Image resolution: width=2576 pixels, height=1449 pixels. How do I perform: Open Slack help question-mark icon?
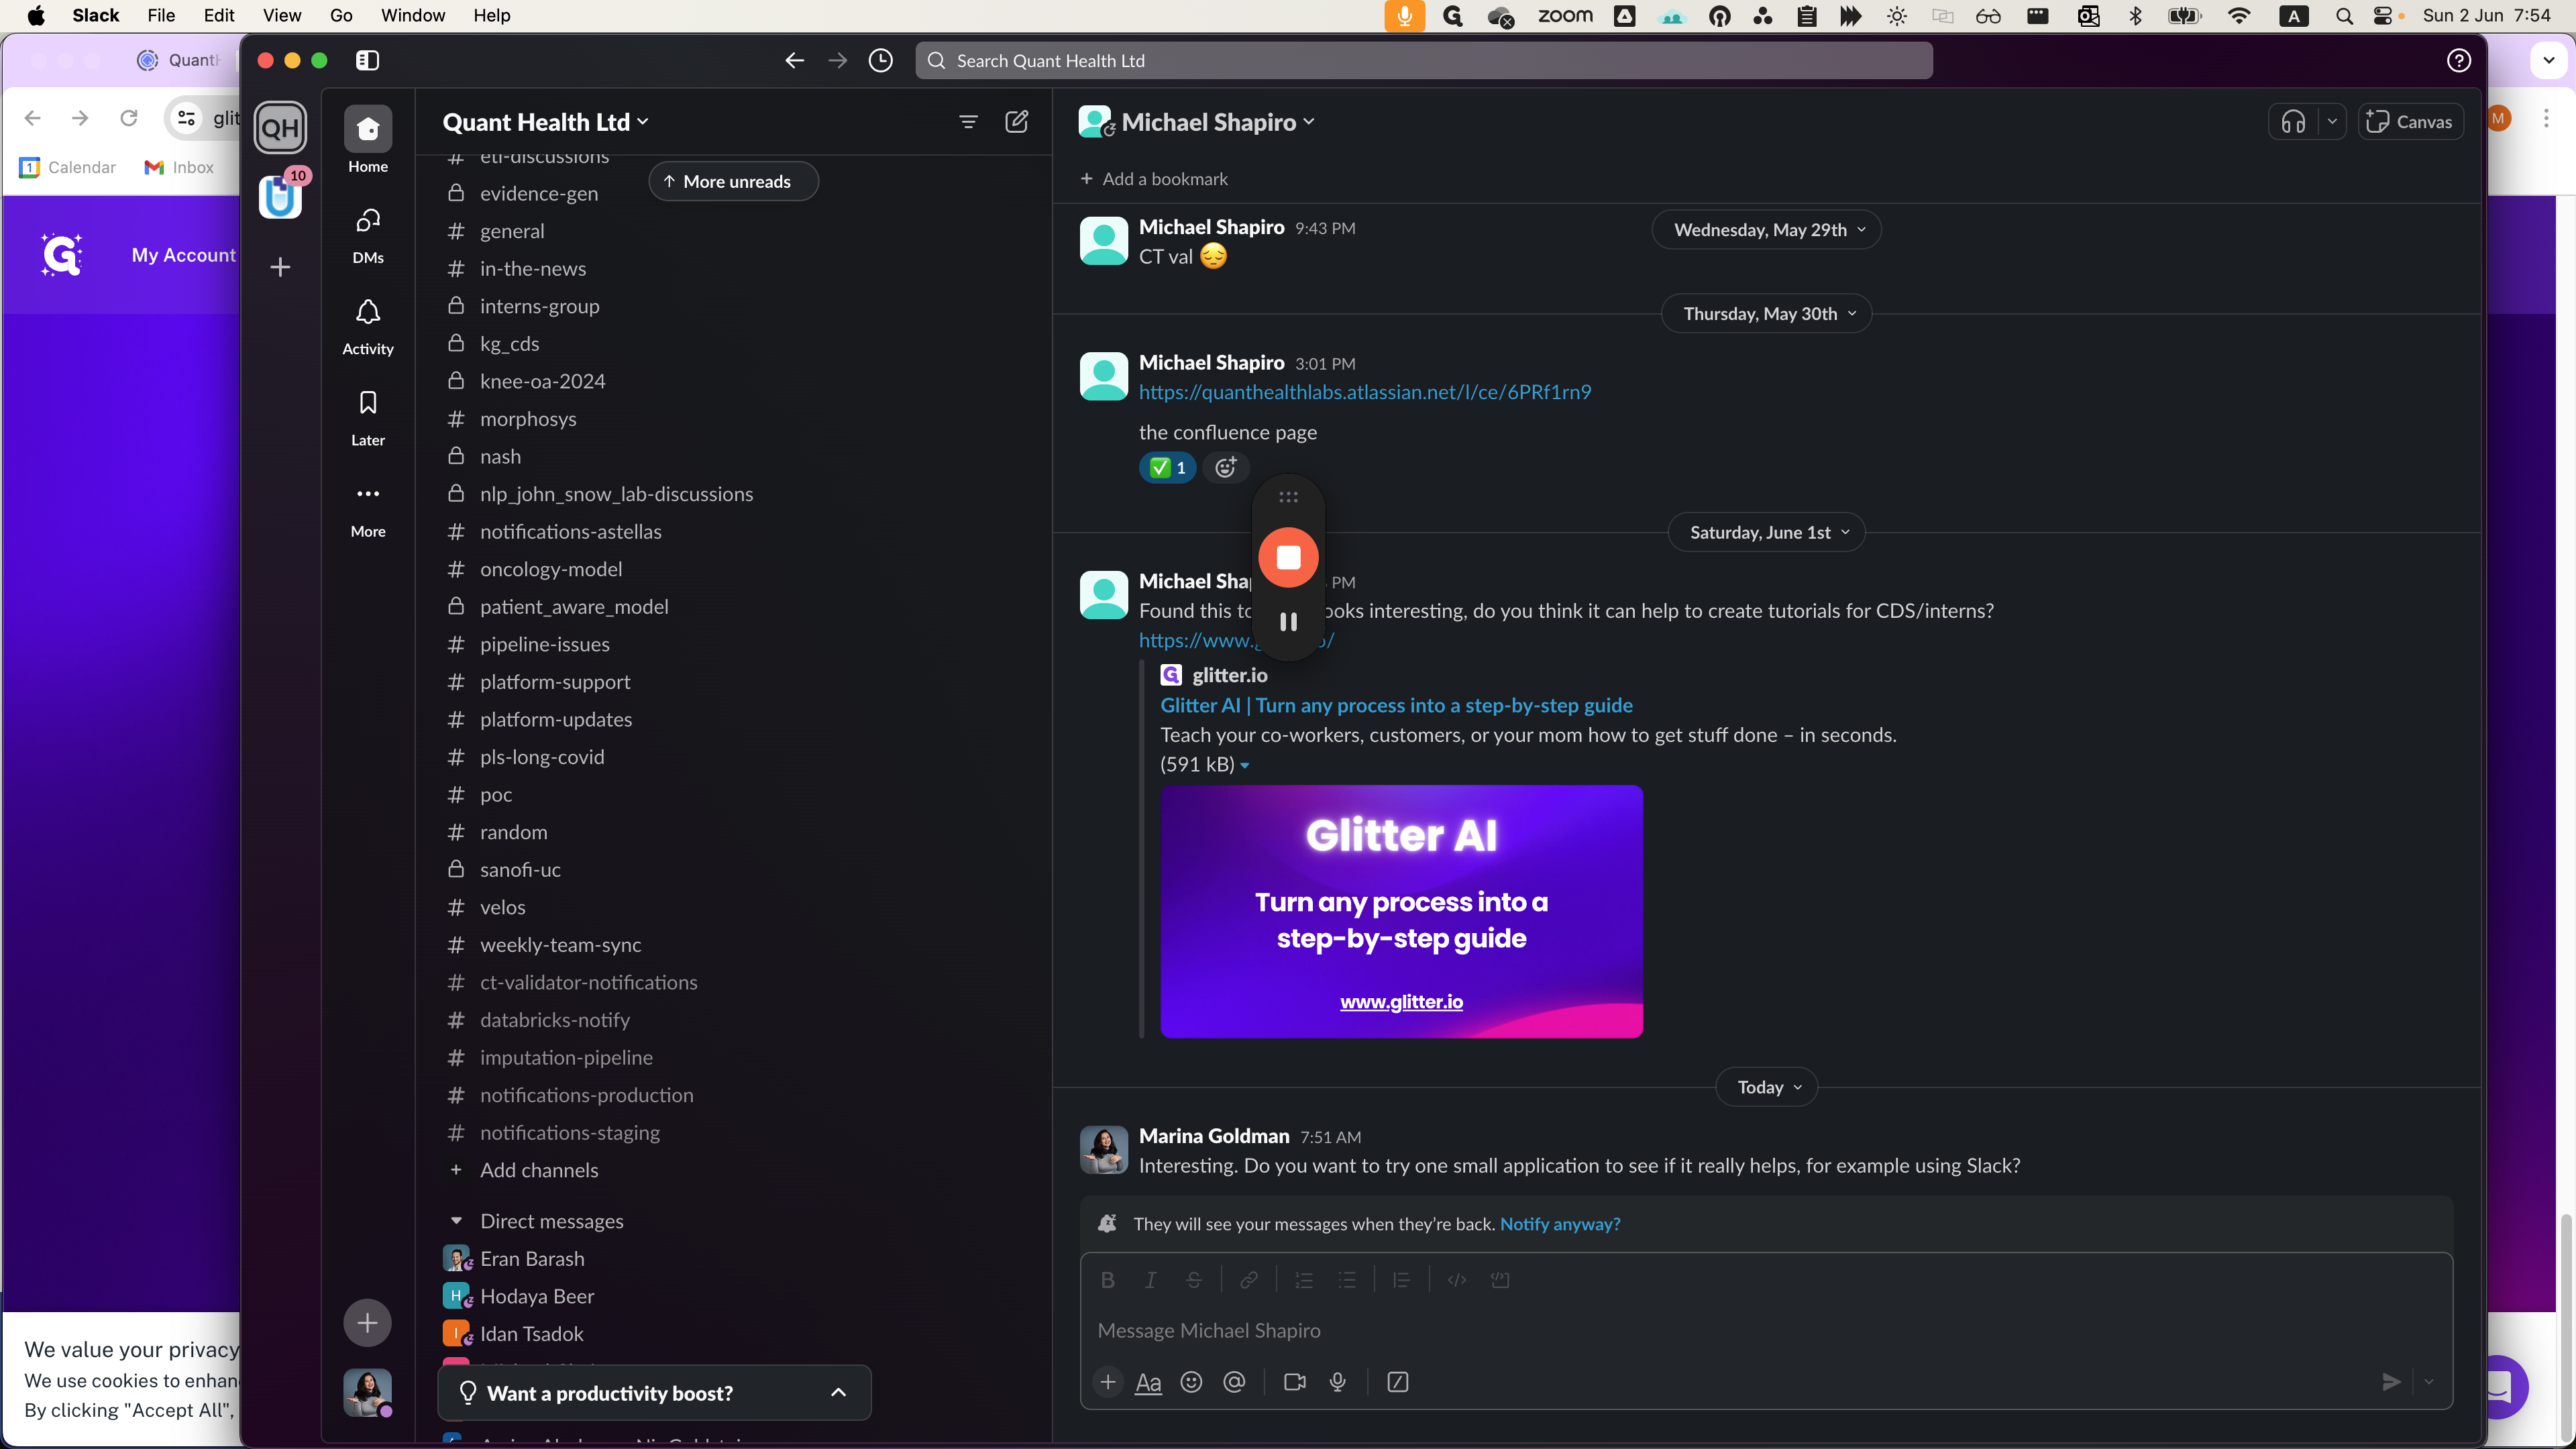[2458, 60]
